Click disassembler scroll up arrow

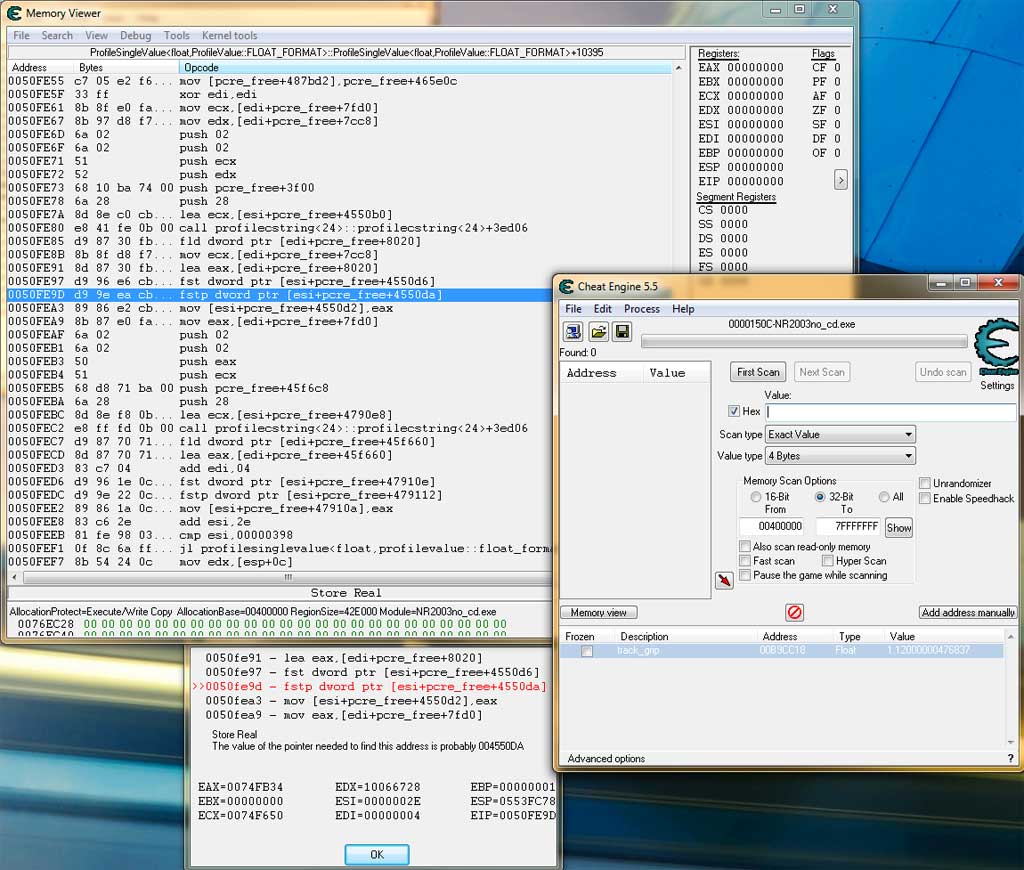pos(678,68)
